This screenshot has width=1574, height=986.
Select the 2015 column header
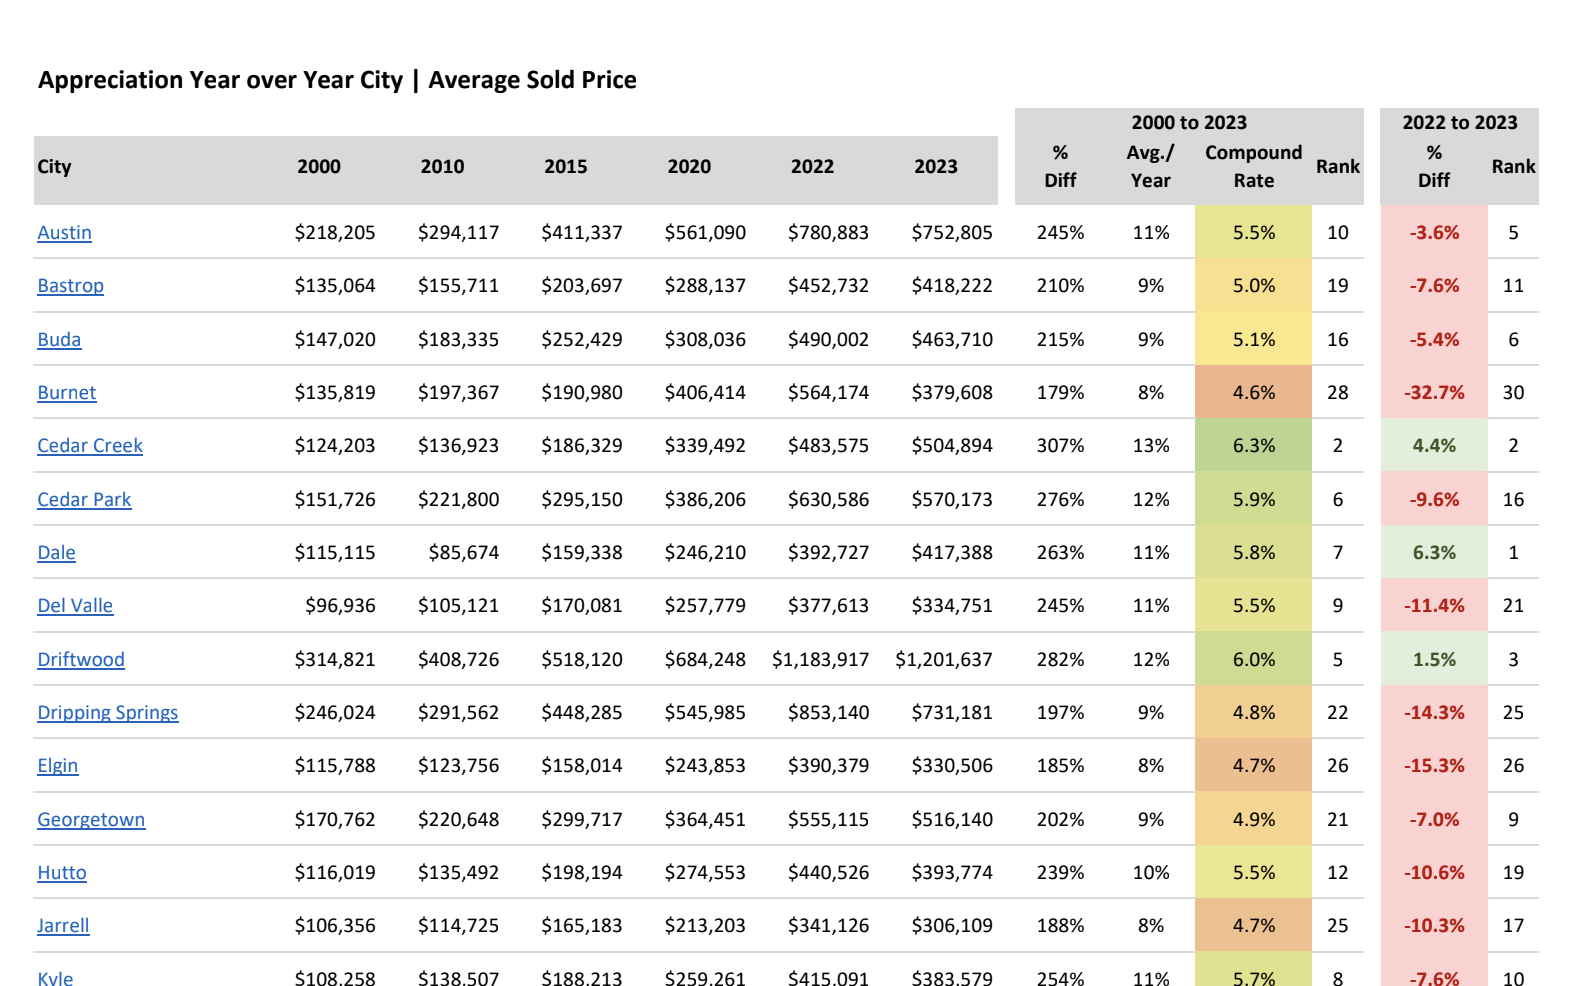pos(566,167)
